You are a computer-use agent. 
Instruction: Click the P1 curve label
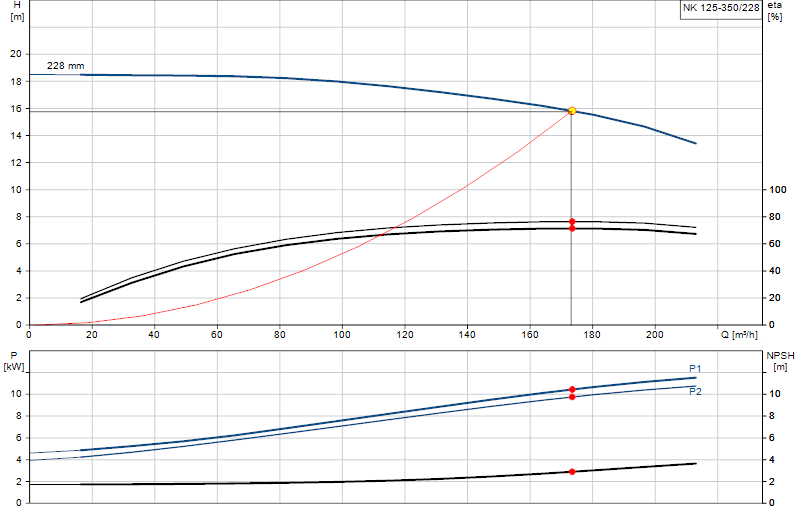click(695, 368)
